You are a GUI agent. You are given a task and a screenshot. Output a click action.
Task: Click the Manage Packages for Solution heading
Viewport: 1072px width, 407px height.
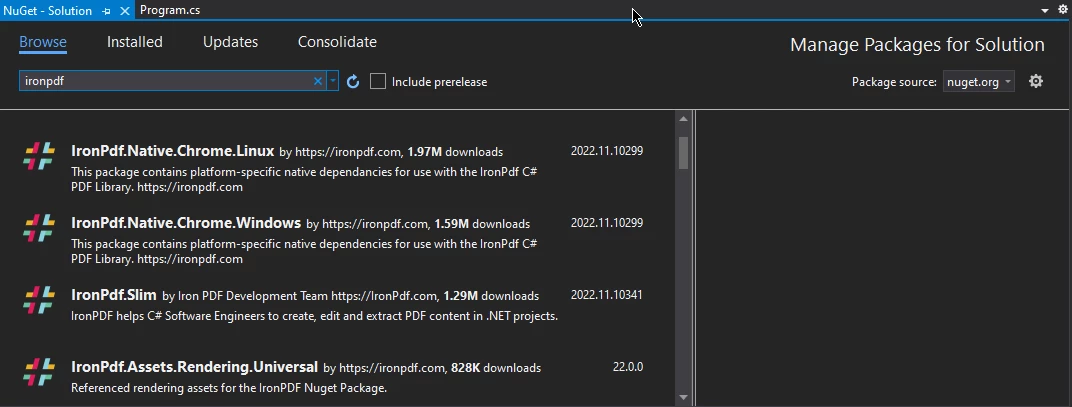[917, 45]
